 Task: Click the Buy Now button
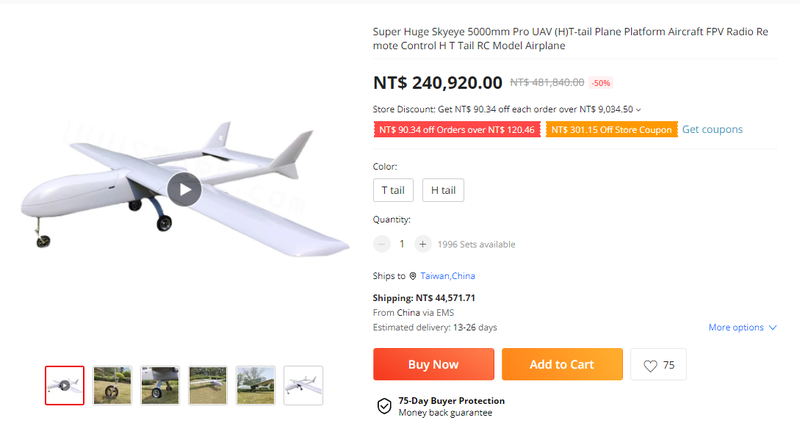coord(433,365)
